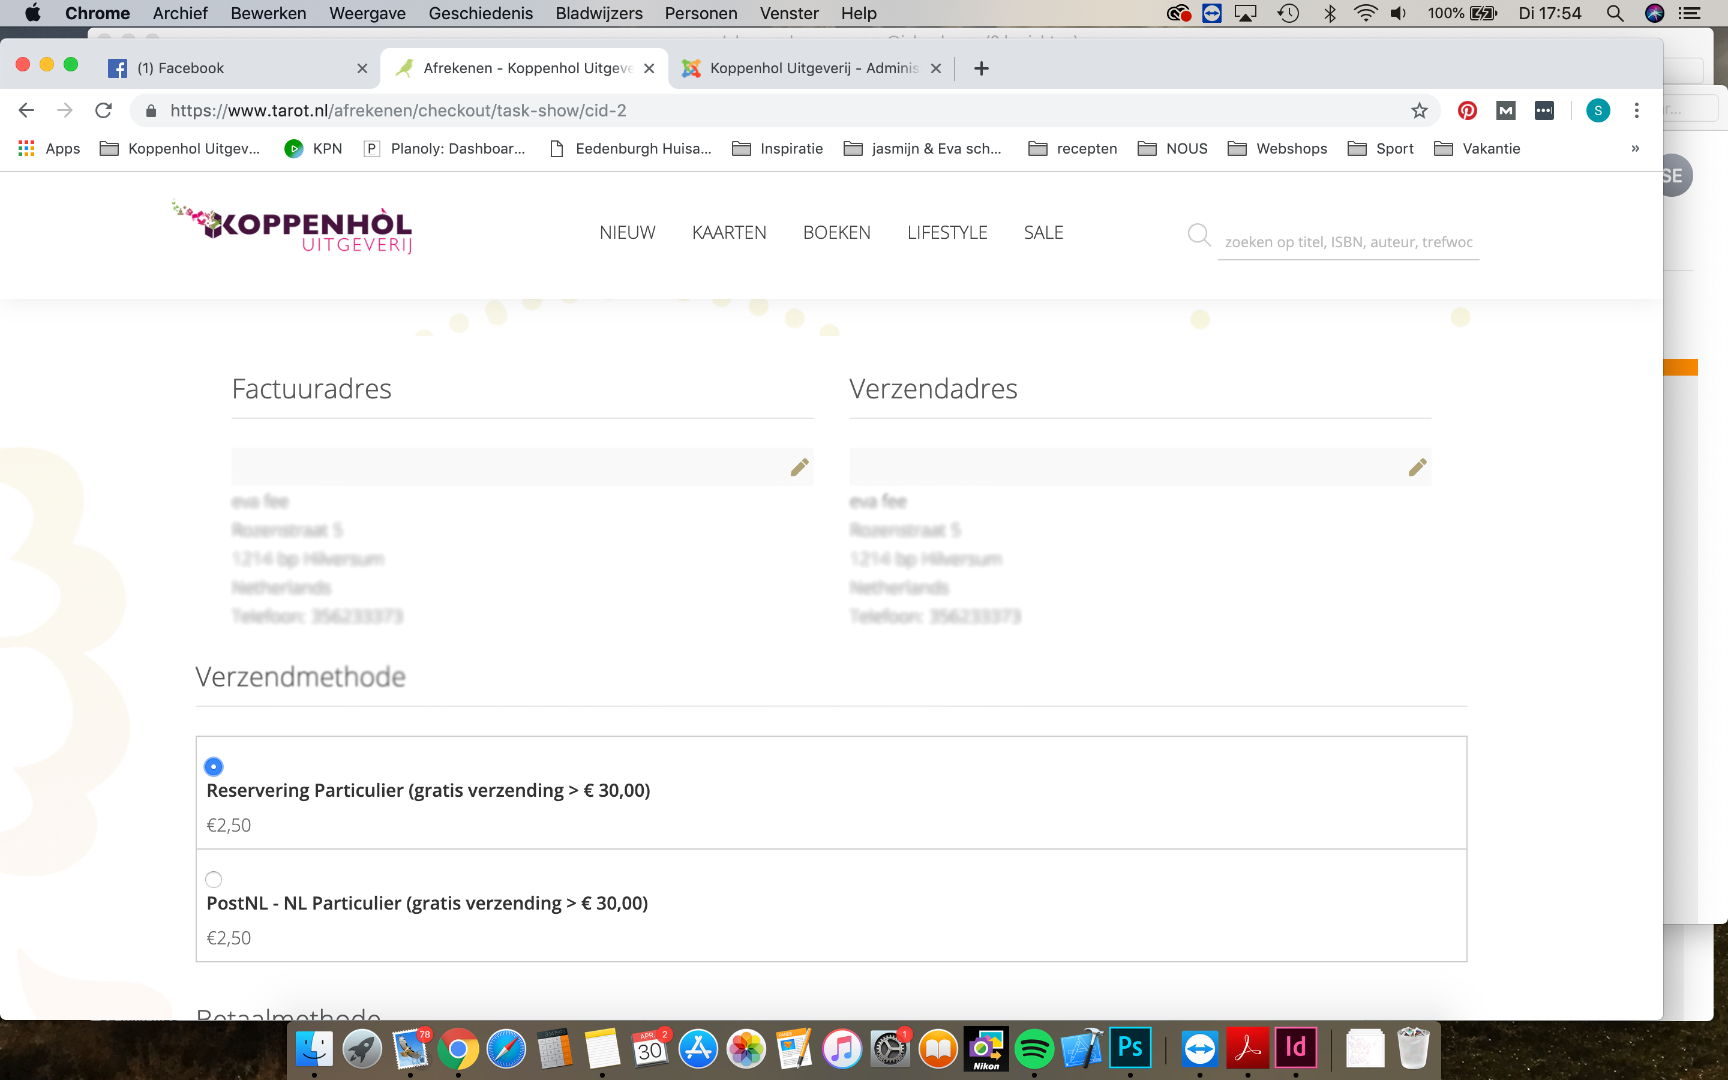Viewport: 1728px width, 1080px height.
Task: Open the Chrome profile avatar S
Action: click(1598, 111)
